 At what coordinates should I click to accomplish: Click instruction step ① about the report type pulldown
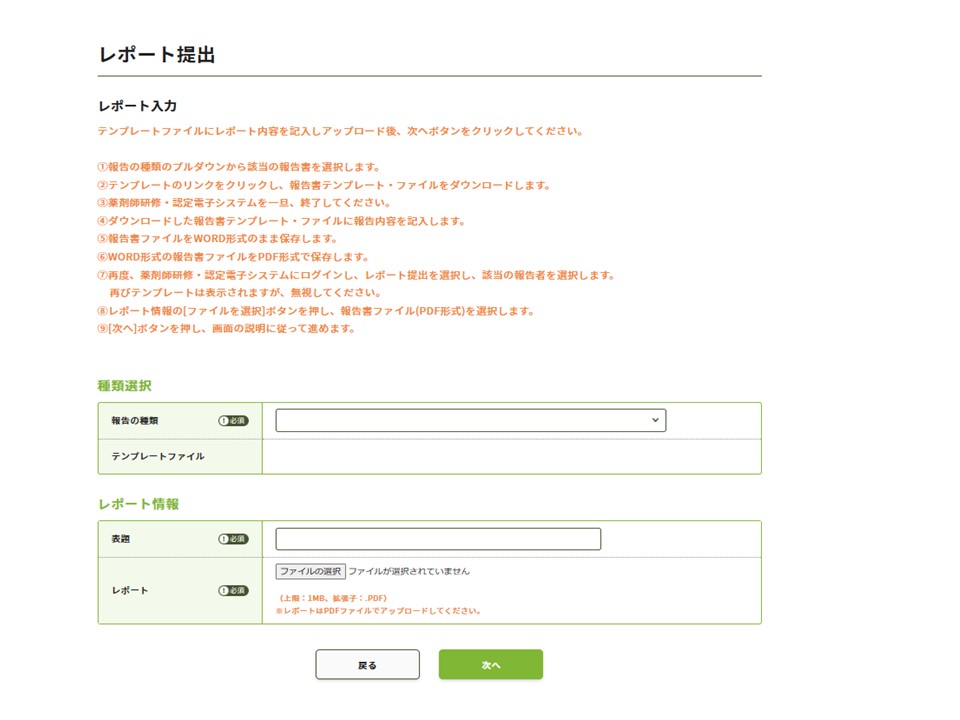click(239, 167)
